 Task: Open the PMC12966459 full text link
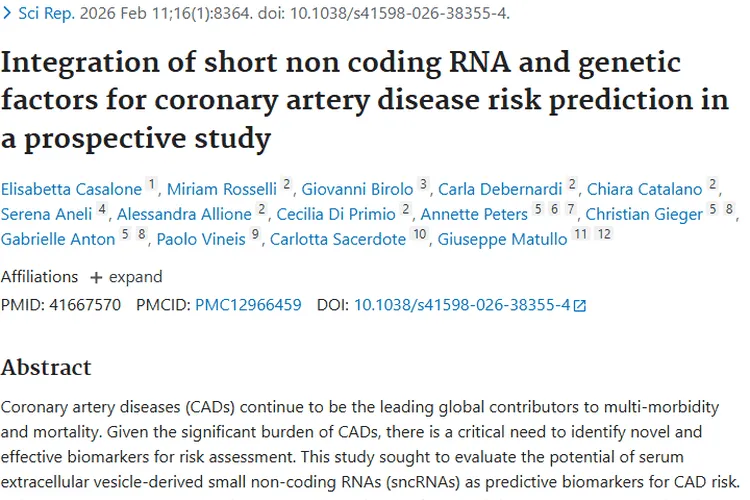click(x=248, y=305)
